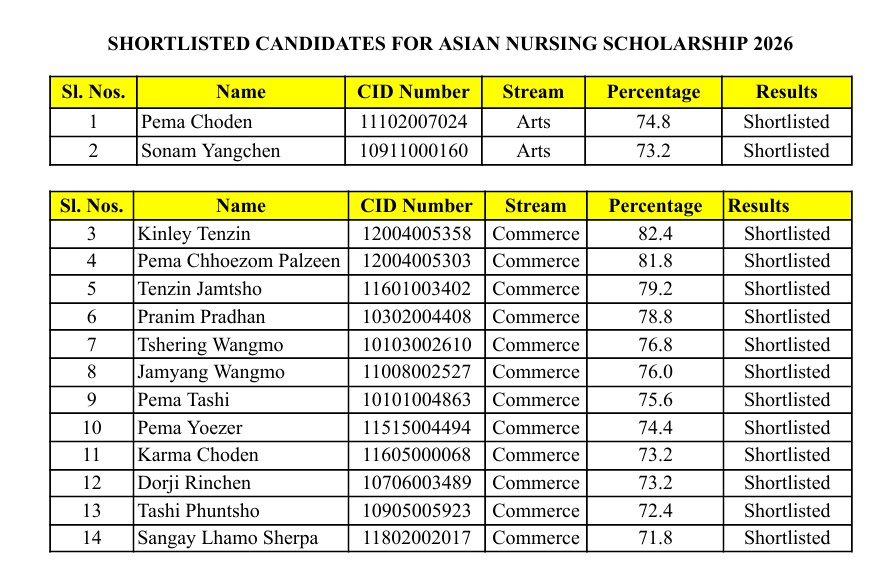Screen dimensions: 885x571
Task: Select Jamyang Wangmo's percentage 76.0
Action: click(x=655, y=372)
